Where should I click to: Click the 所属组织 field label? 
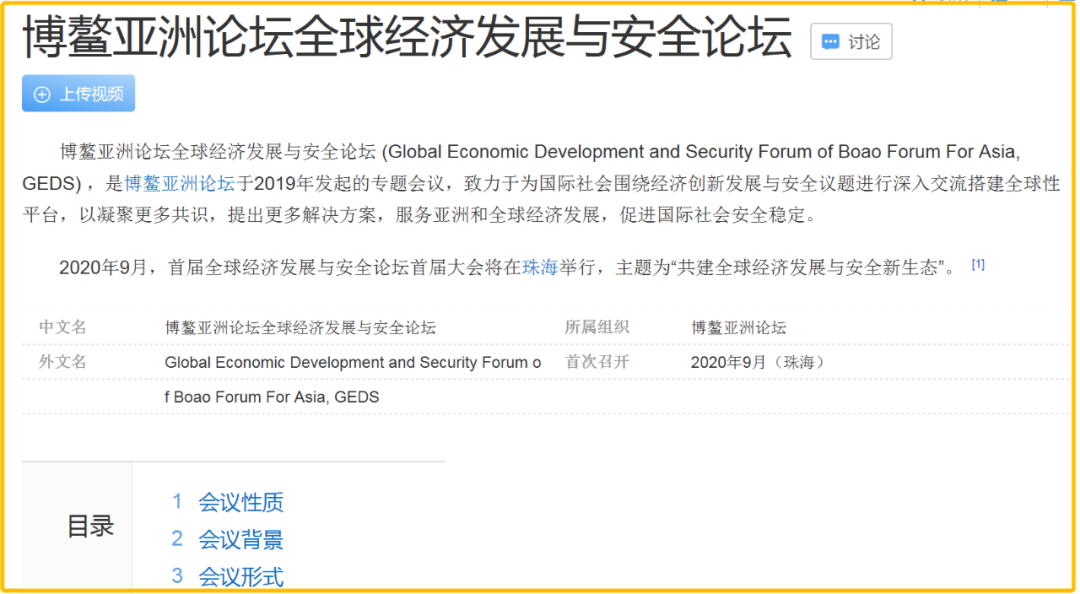597,327
